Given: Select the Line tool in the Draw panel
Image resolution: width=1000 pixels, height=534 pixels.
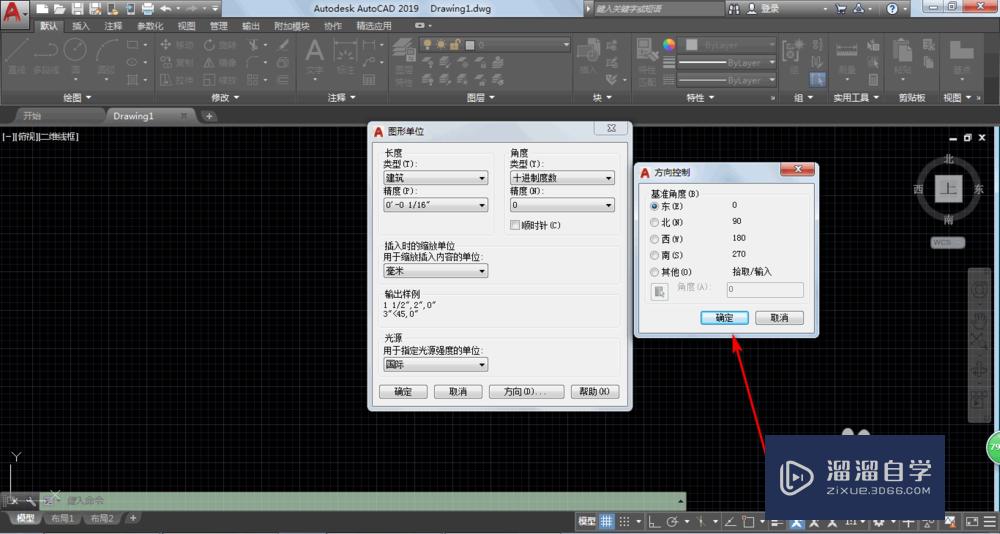Looking at the screenshot, I should (x=16, y=56).
